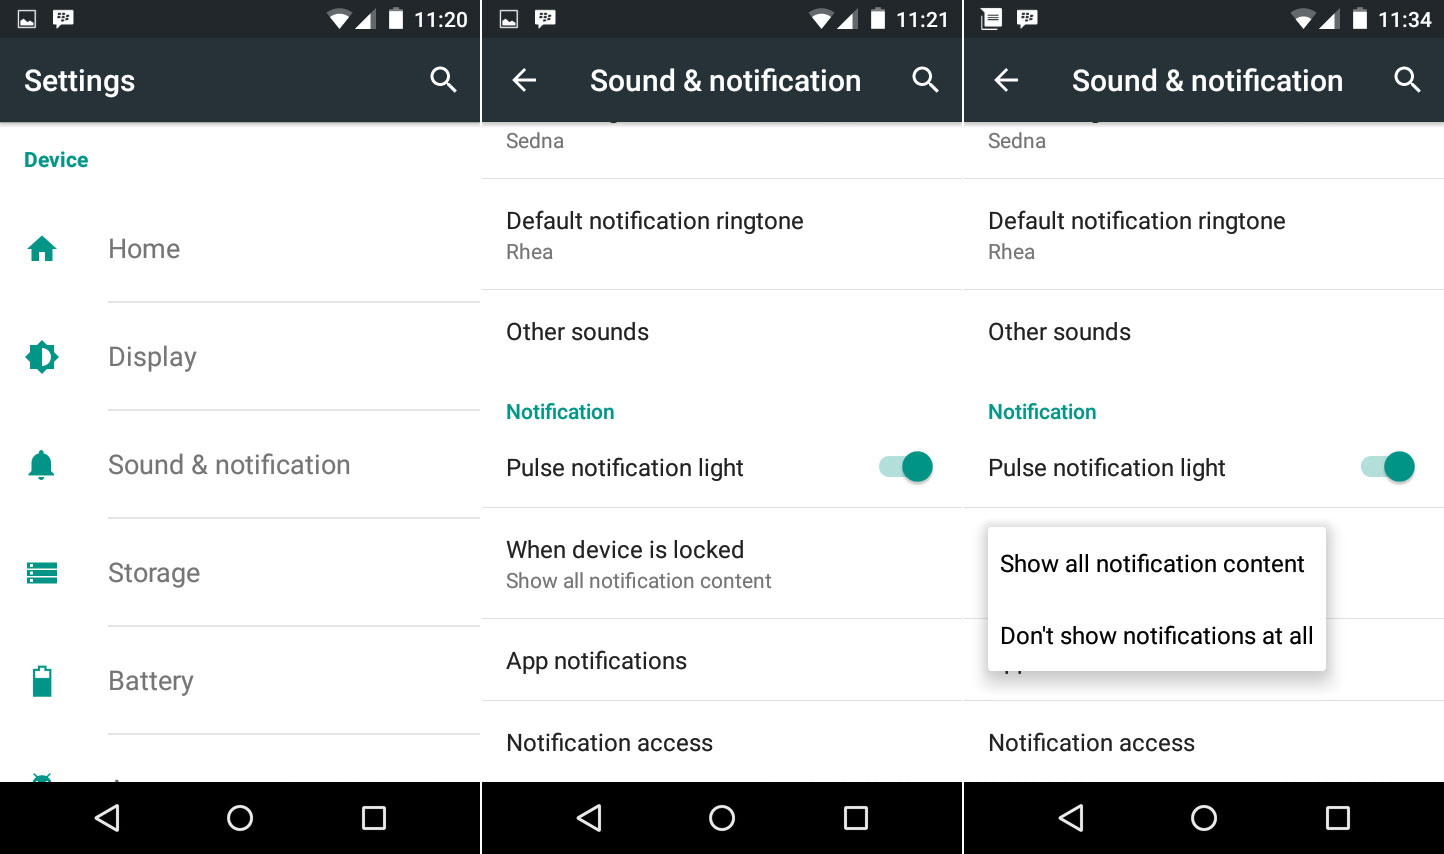The image size is (1444, 854).
Task: Open the When device is locked setting
Action: [x=721, y=564]
